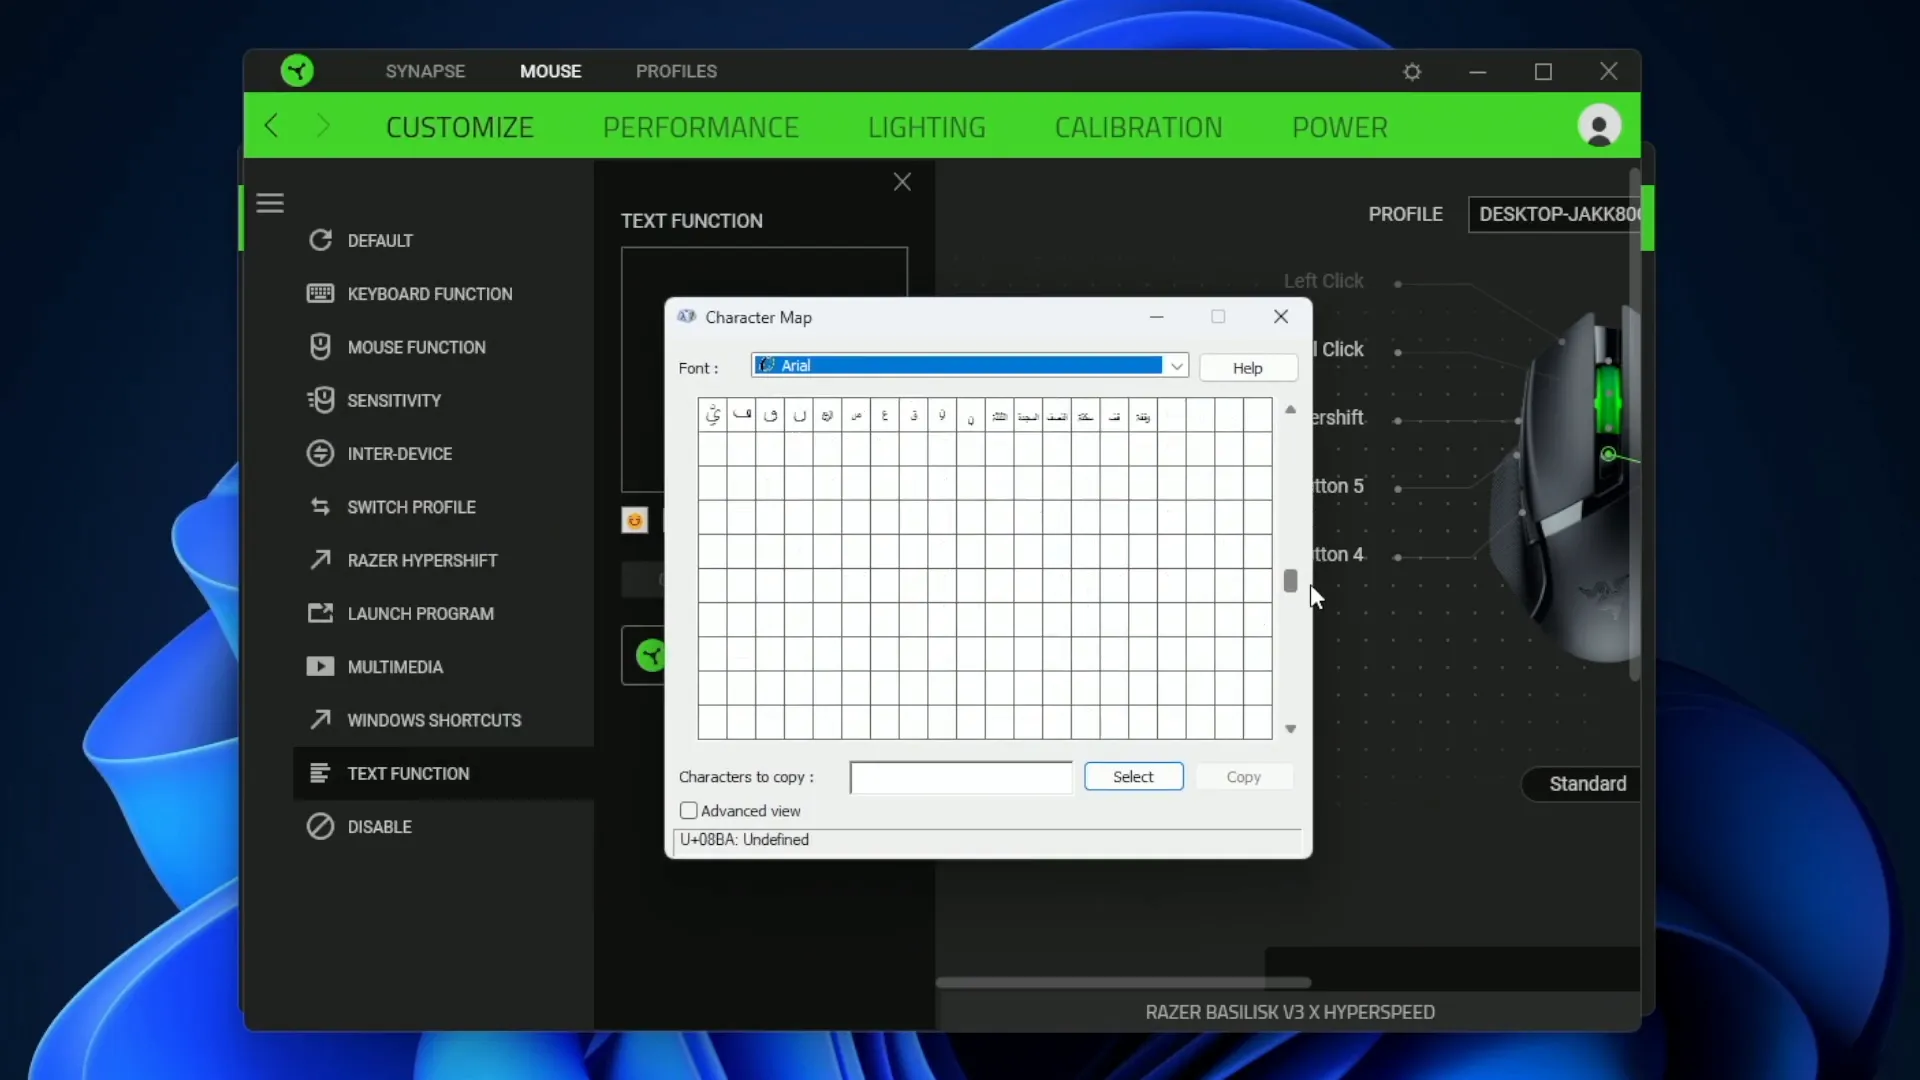Enable the Advanced view checkbox
1920x1080 pixels.
[688, 811]
